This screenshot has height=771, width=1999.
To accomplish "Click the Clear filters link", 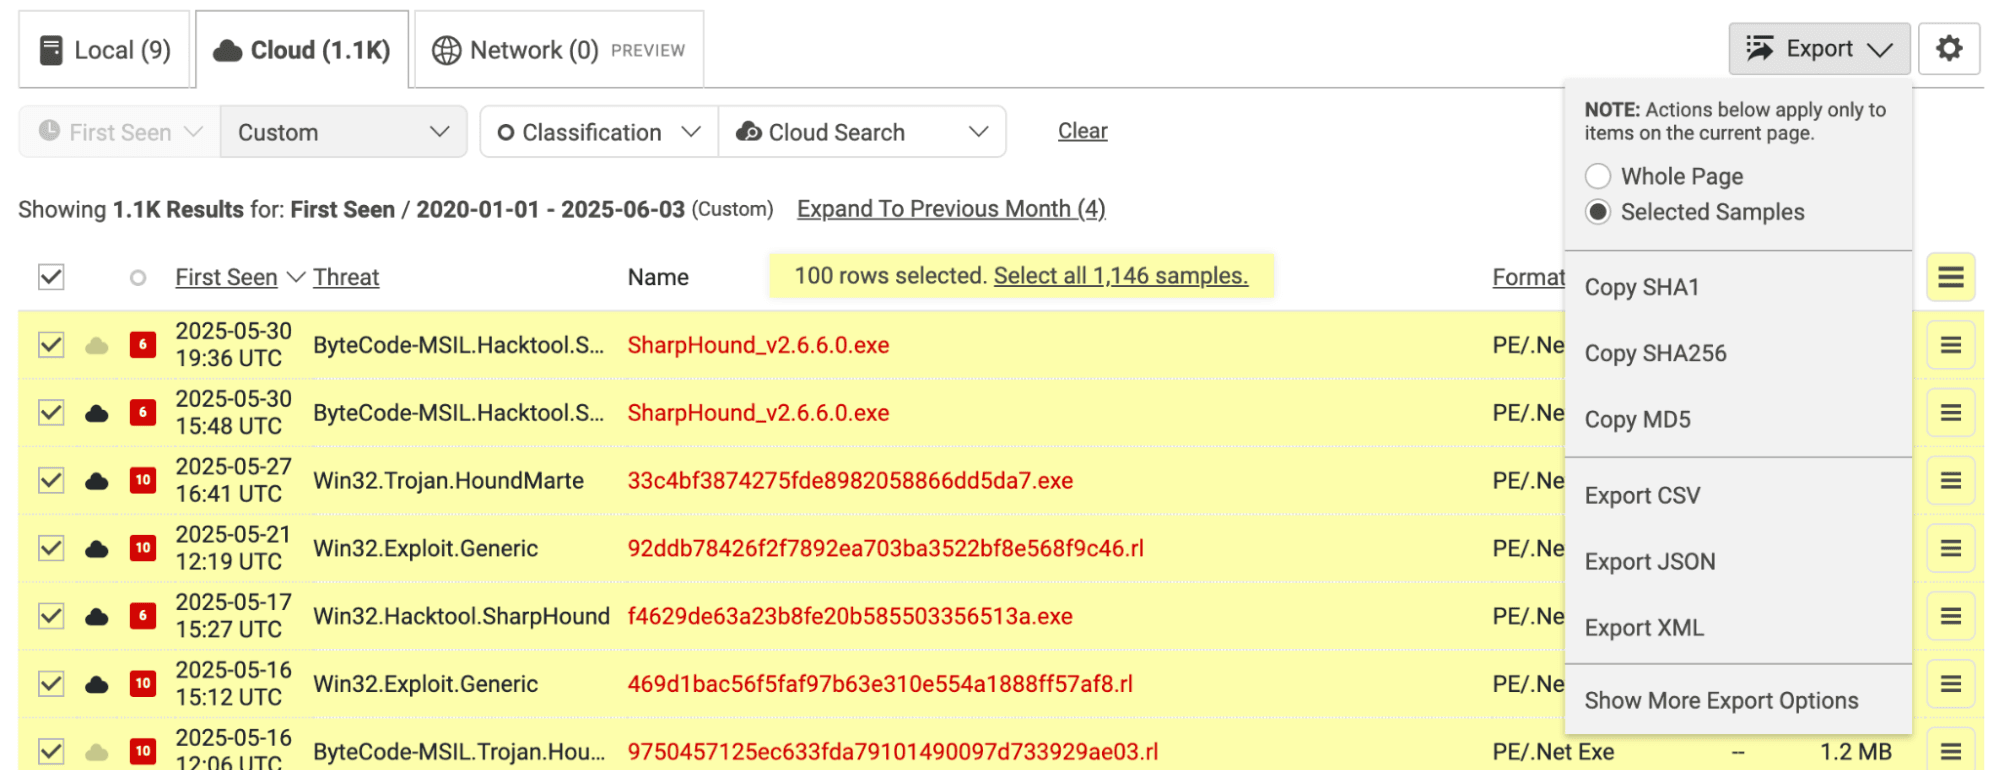I will click(x=1082, y=131).
